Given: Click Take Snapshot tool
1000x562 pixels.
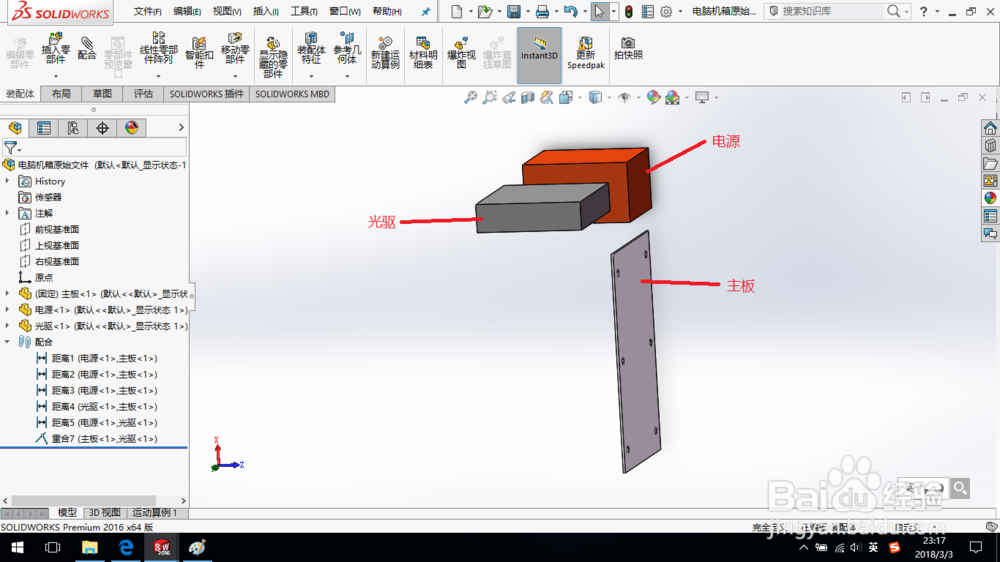Looking at the screenshot, I should 628,48.
